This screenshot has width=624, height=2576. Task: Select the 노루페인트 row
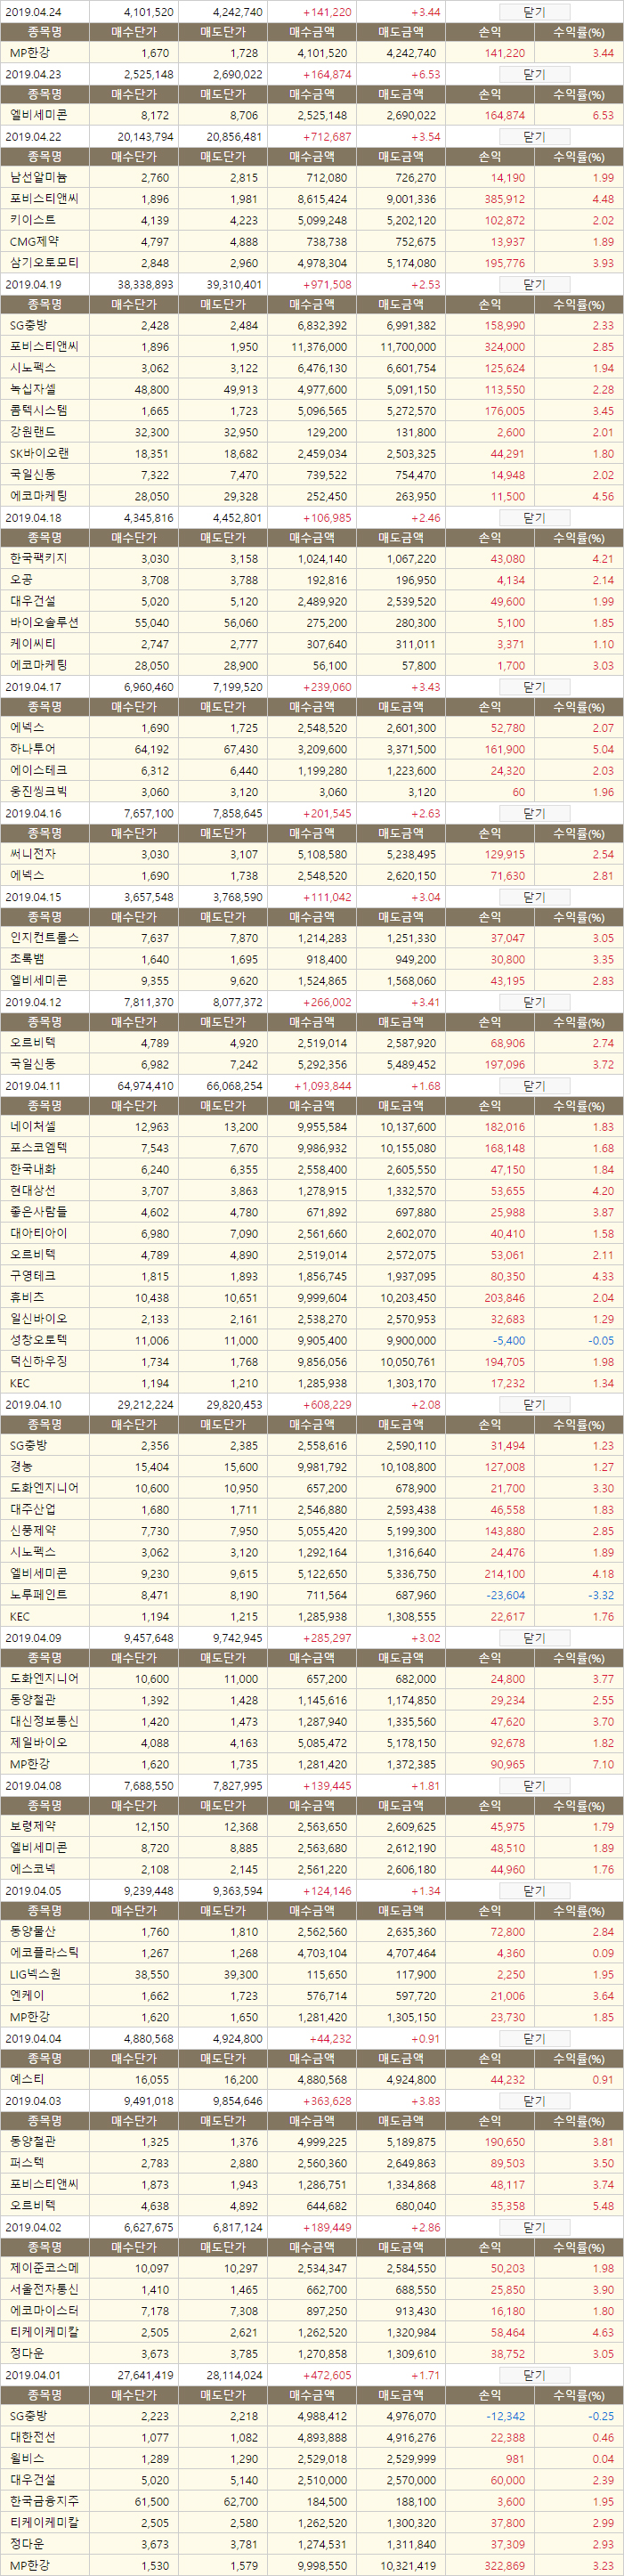[x=312, y=1595]
